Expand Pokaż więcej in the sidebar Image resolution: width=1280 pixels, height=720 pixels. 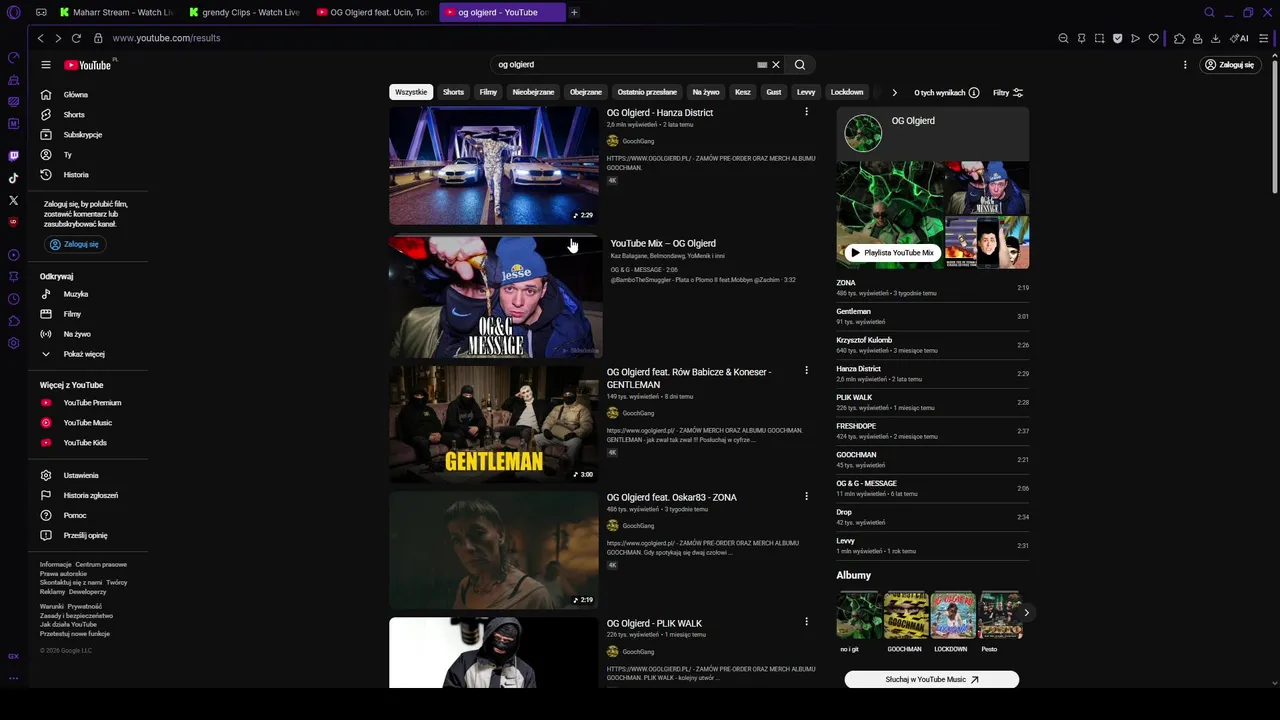coord(88,354)
